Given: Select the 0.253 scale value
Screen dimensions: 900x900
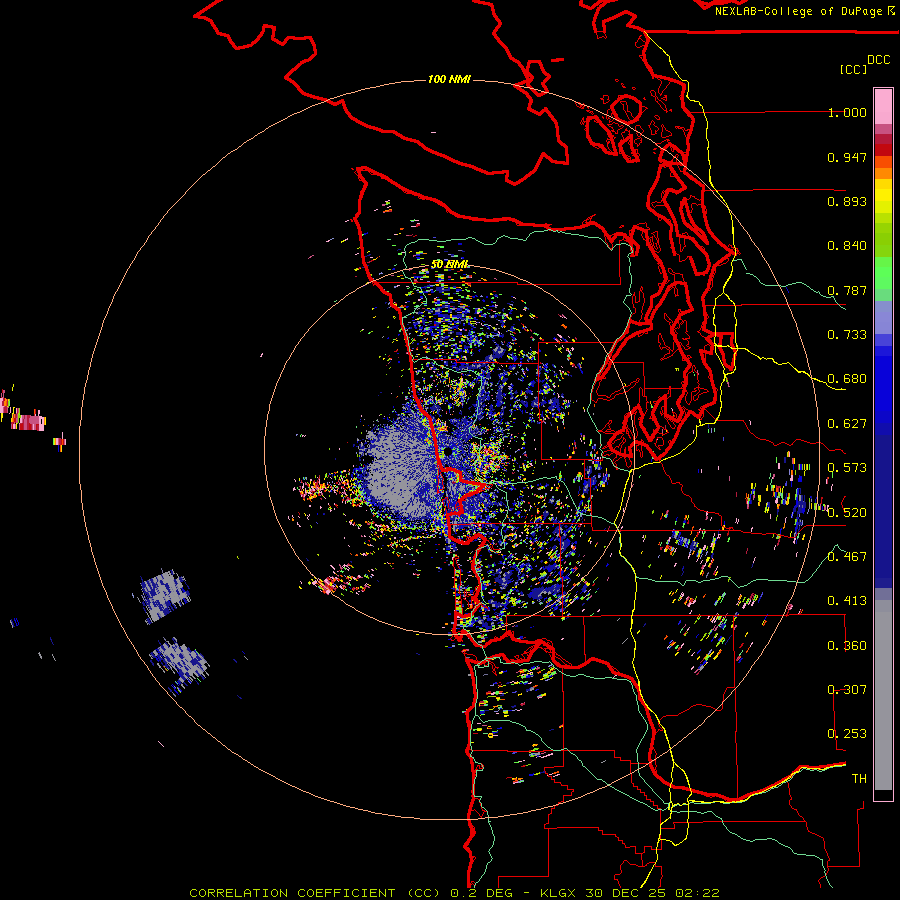Looking at the screenshot, I should [847, 734].
